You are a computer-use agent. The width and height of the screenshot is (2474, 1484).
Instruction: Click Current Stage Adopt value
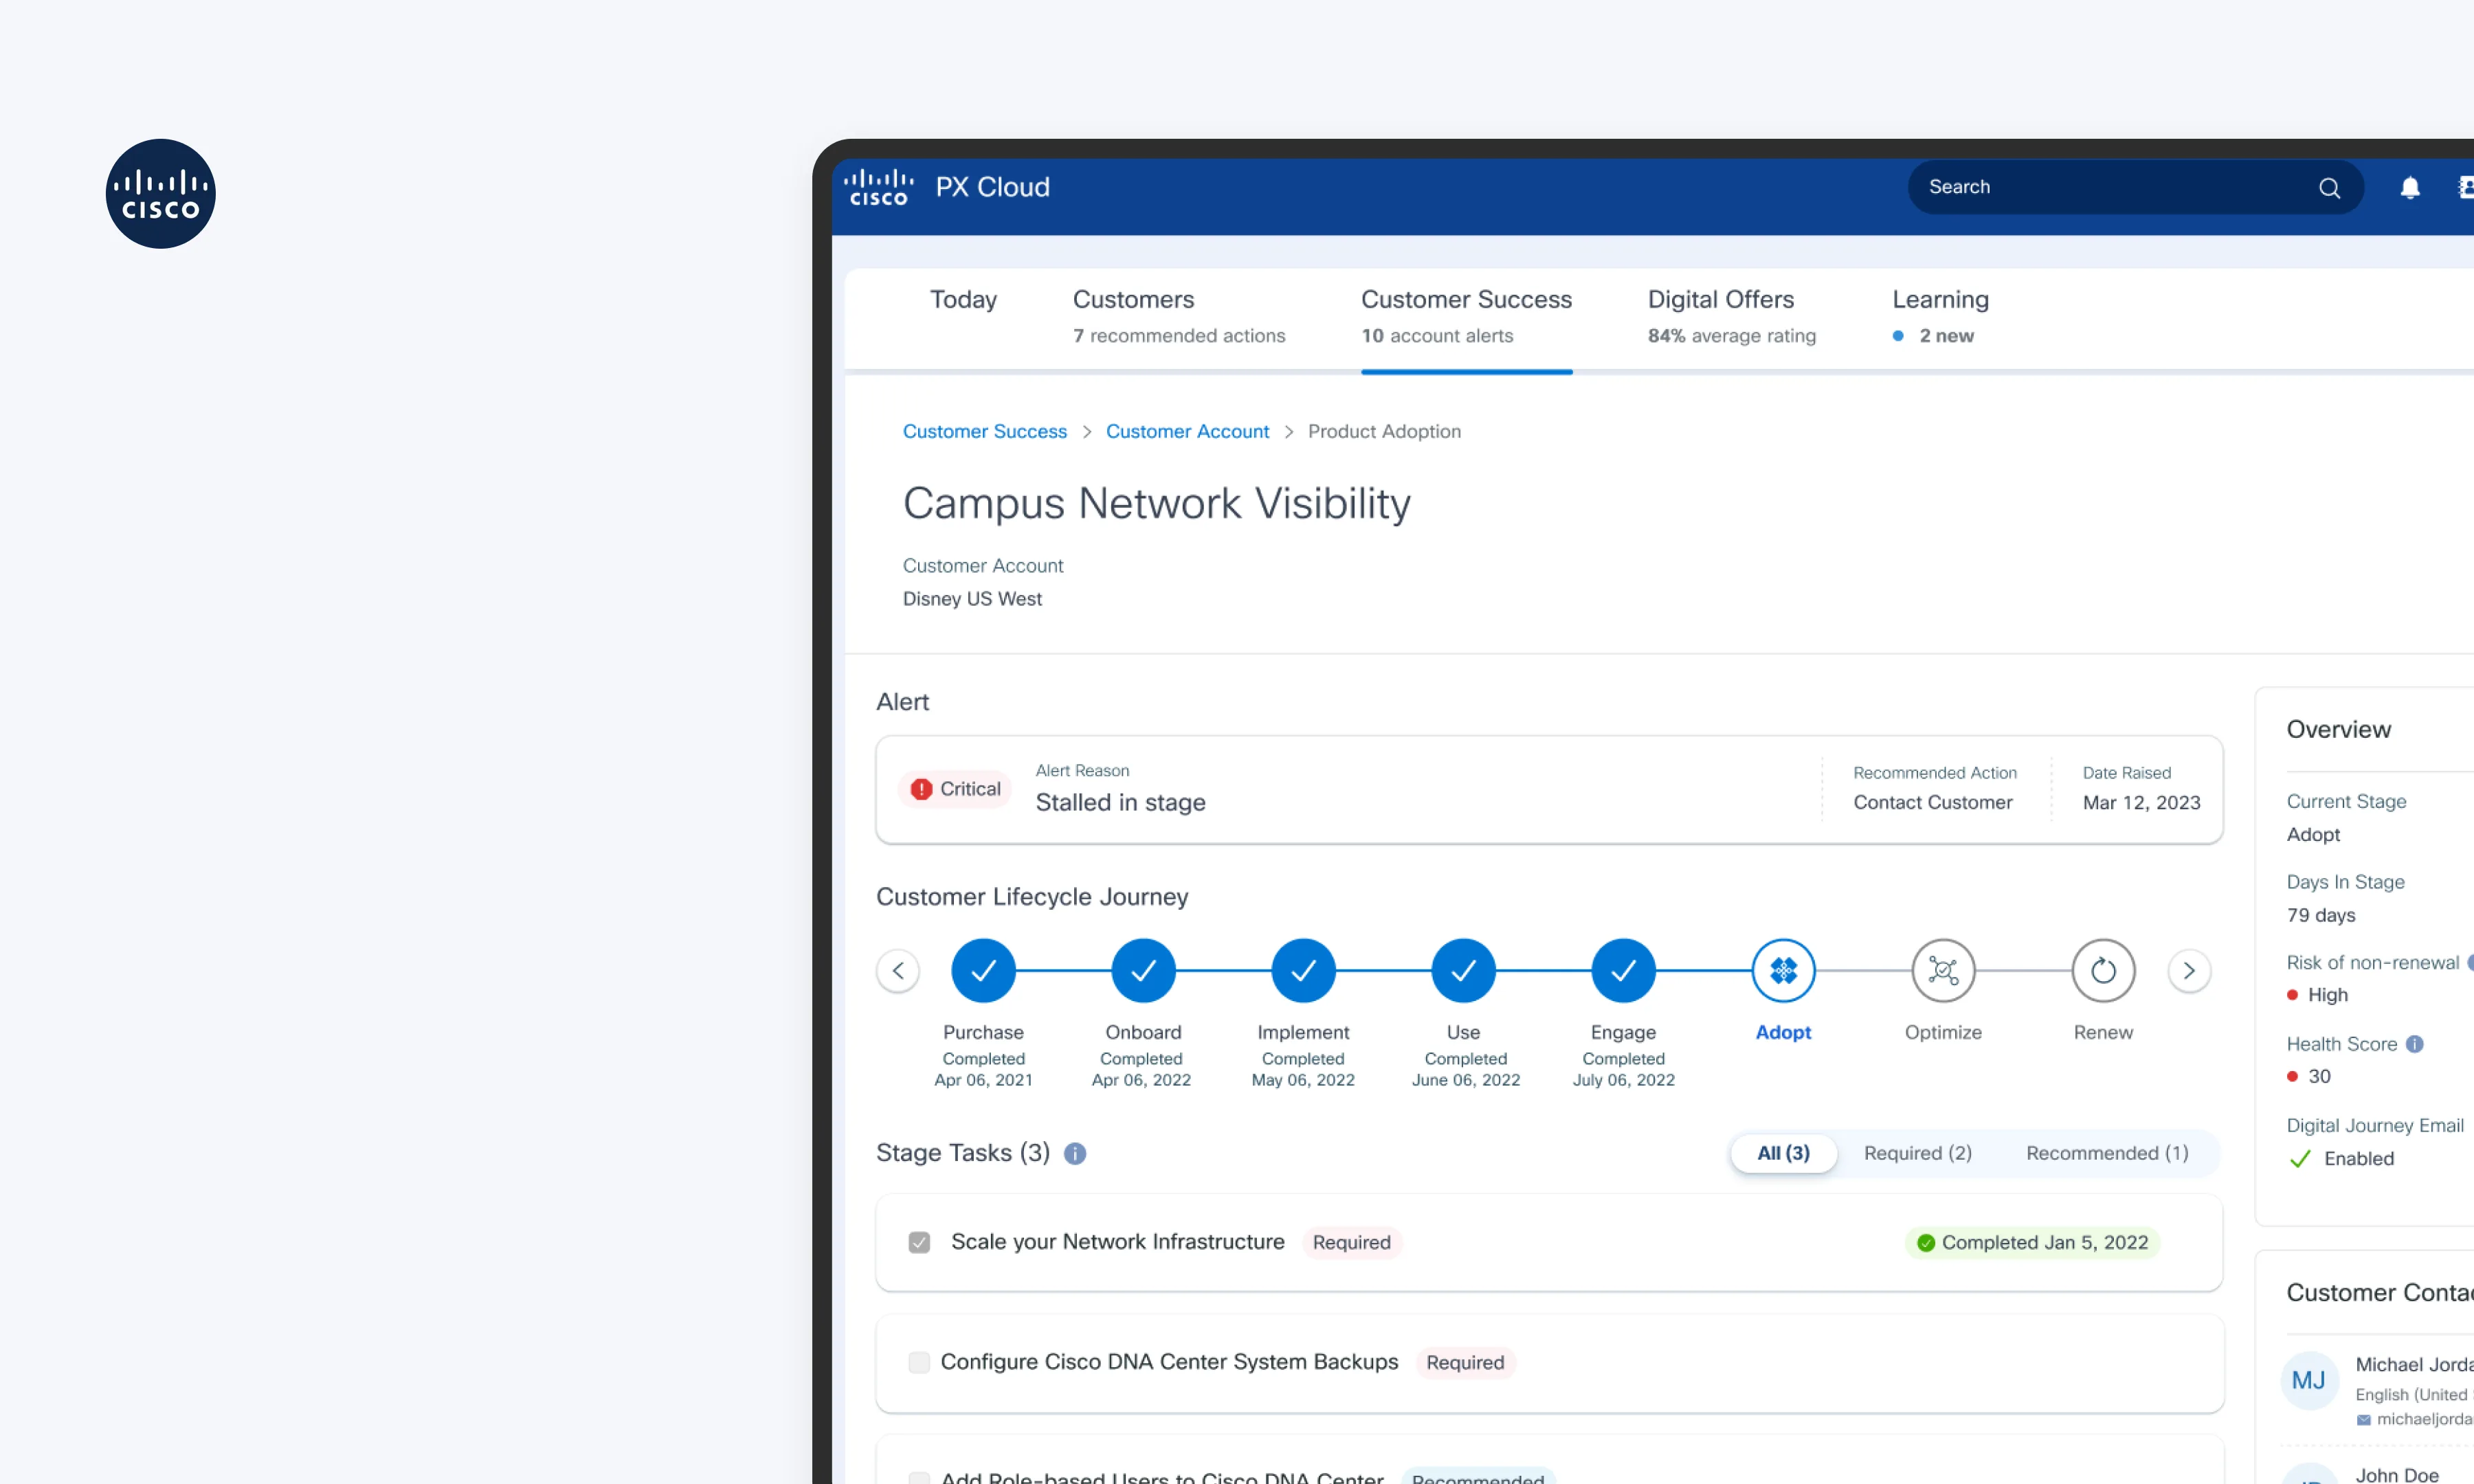[x=2313, y=834]
